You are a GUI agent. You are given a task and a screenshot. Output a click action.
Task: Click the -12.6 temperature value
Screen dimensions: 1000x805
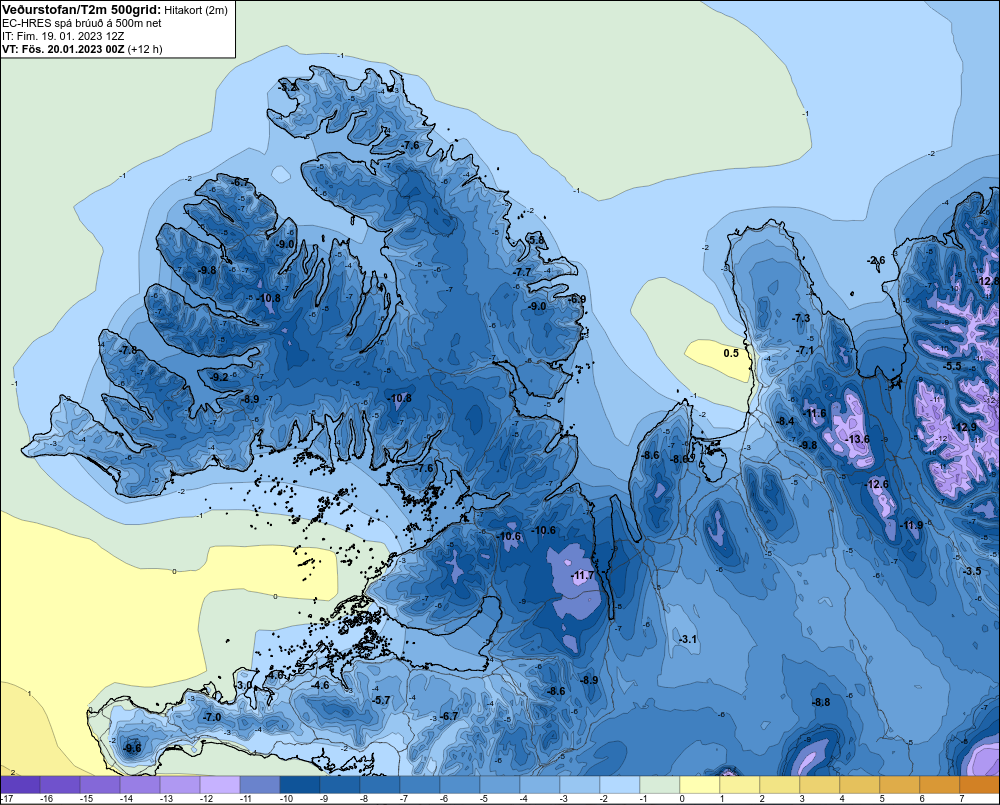tap(877, 484)
